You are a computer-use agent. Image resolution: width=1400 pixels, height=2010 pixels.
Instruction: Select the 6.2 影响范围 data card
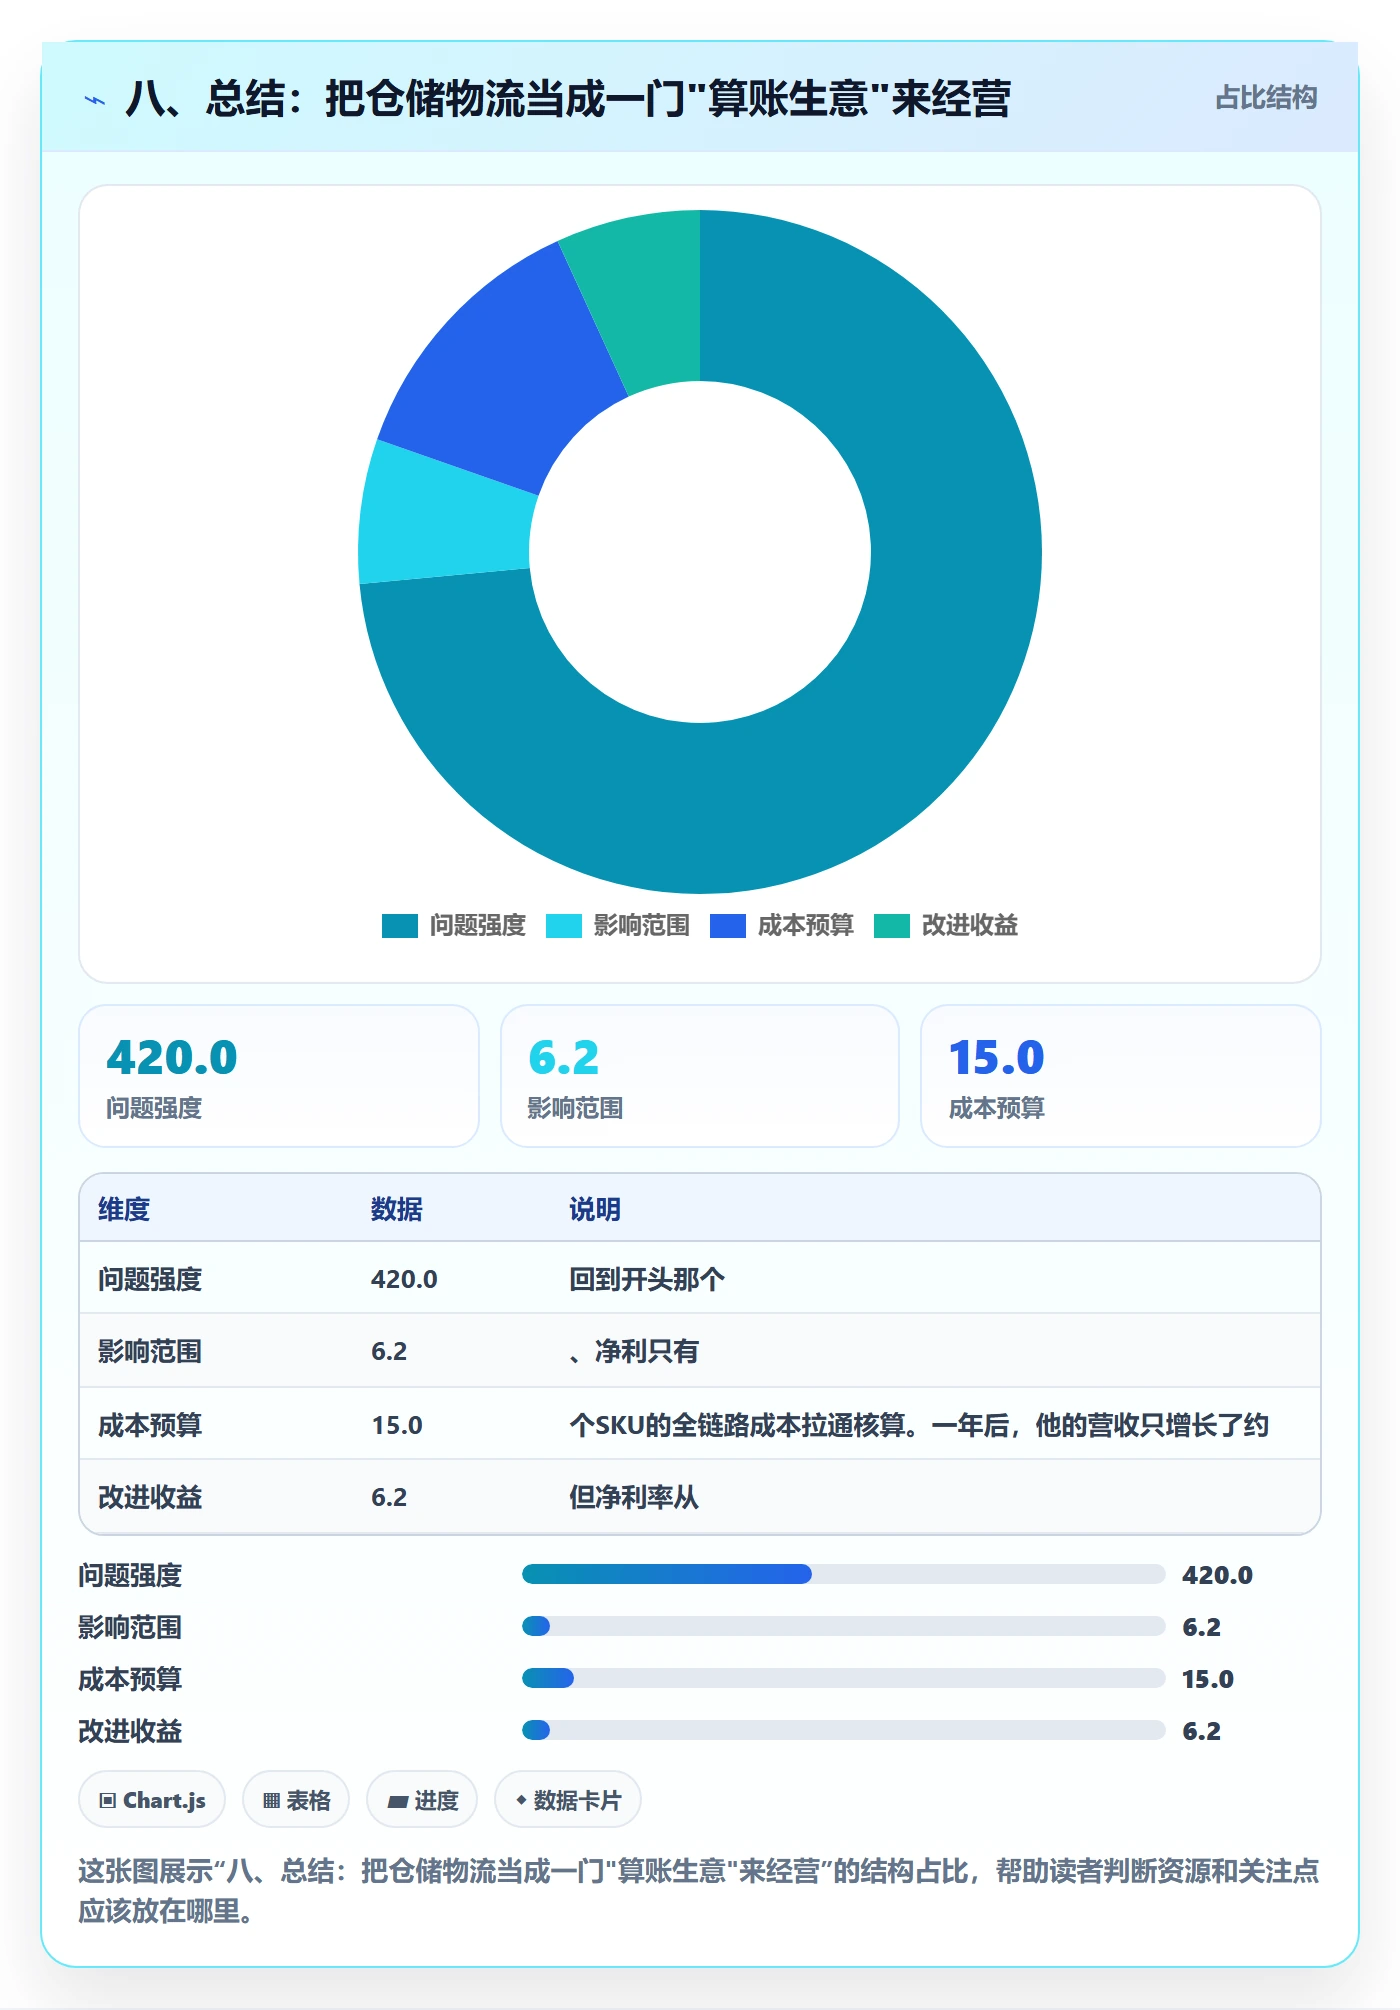click(x=700, y=1076)
